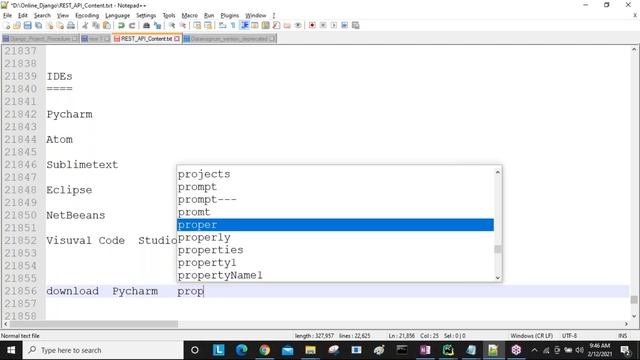Toggle Show All Characters pilcrow icon
Image resolution: width=640 pixels, height=360 pixels.
coord(233,25)
